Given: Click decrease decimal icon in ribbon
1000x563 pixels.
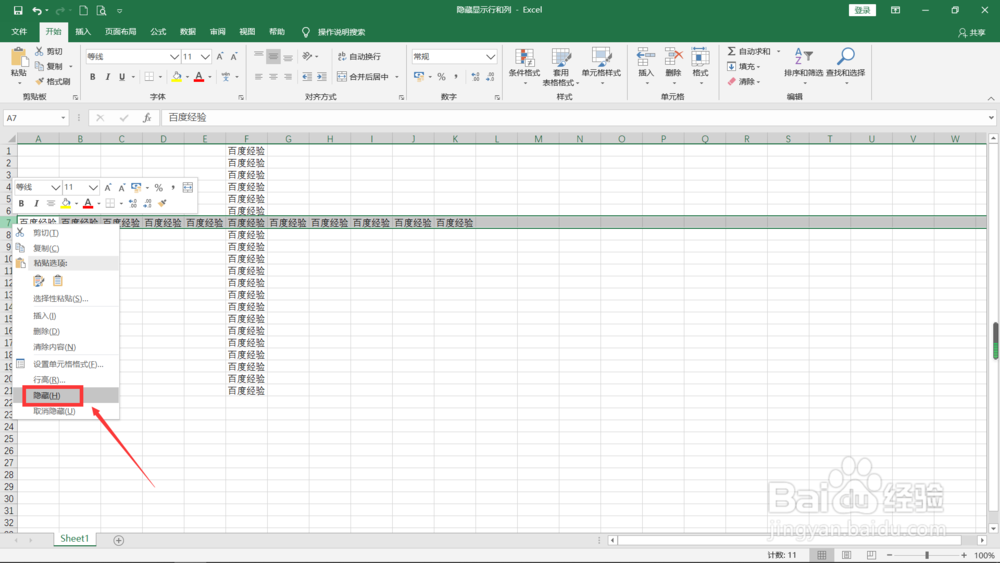Looking at the screenshot, I should pyautogui.click(x=490, y=77).
